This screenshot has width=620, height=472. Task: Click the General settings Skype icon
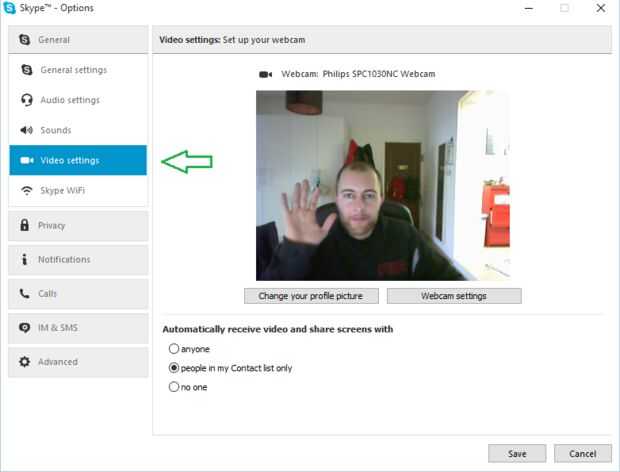26,70
